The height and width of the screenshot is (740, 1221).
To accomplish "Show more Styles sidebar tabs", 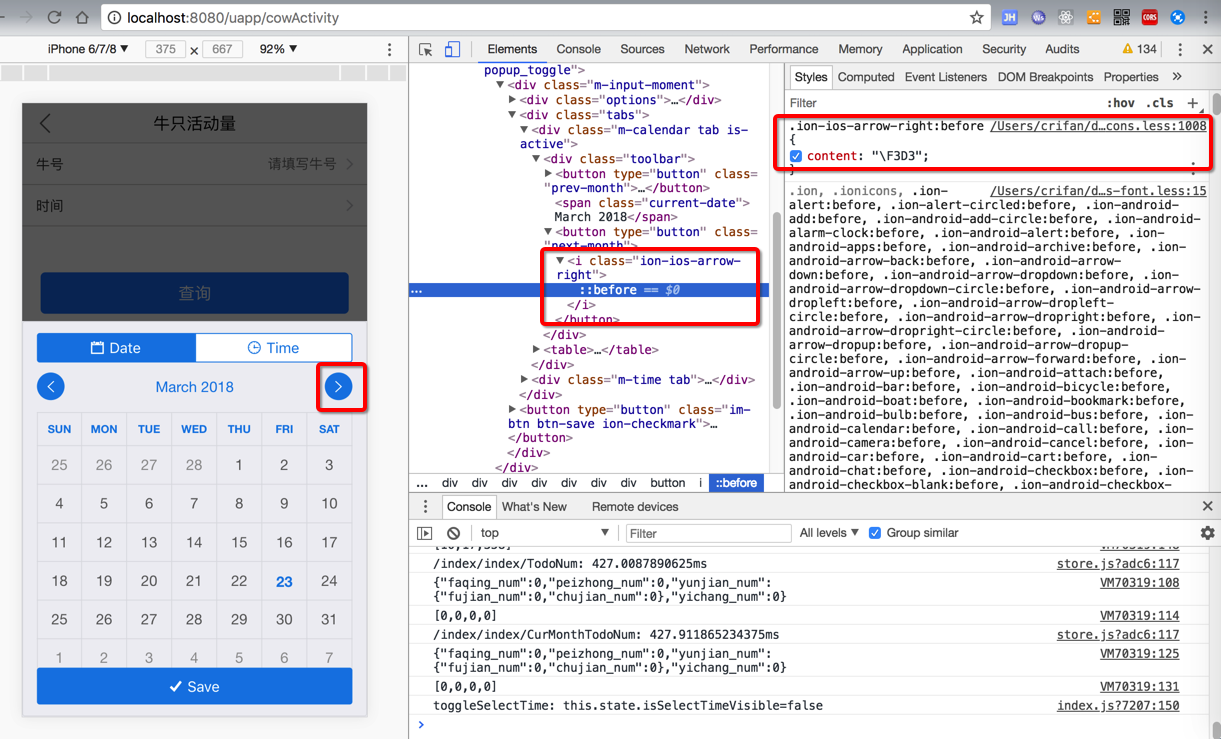I will click(1177, 77).
